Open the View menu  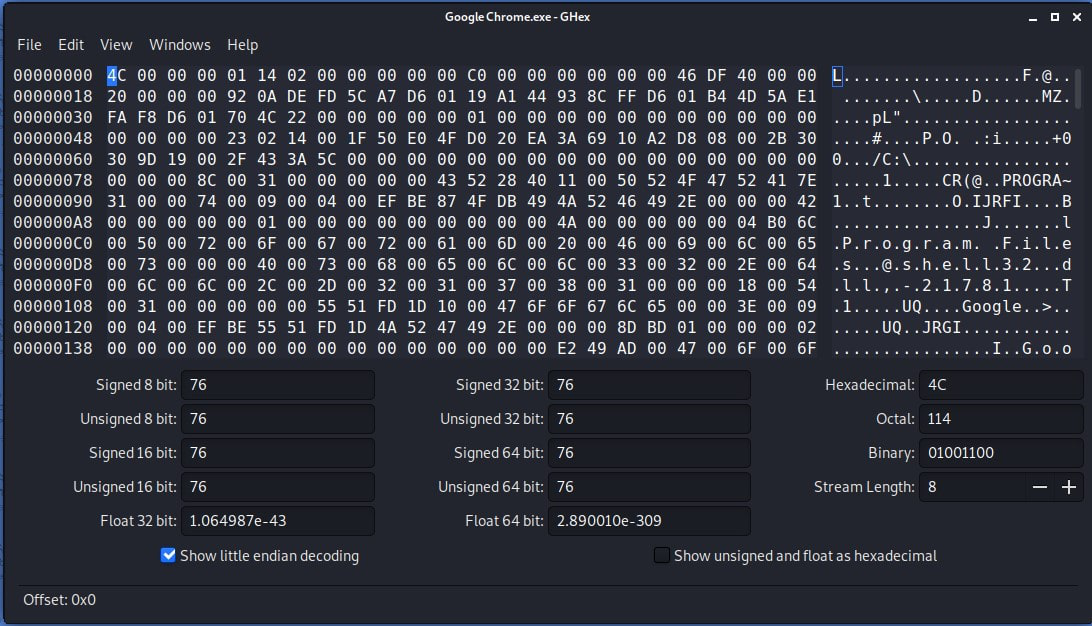pos(116,45)
